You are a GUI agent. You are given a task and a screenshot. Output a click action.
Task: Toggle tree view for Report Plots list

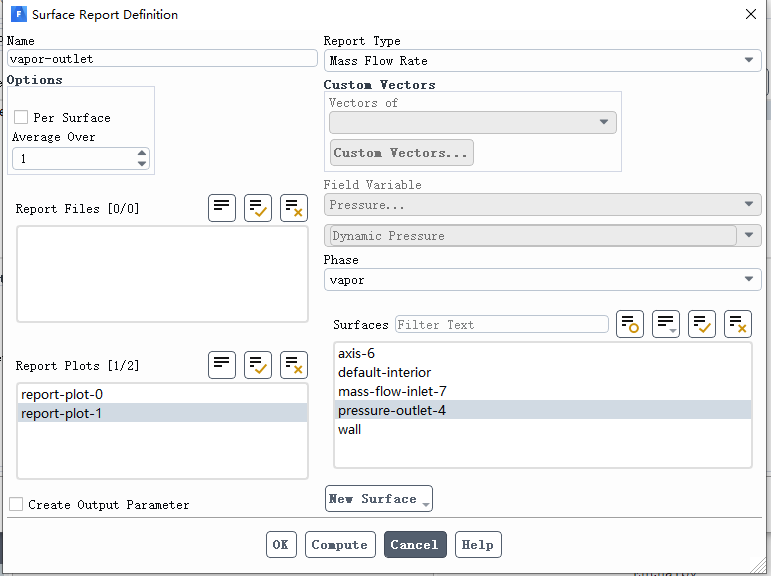pyautogui.click(x=222, y=365)
